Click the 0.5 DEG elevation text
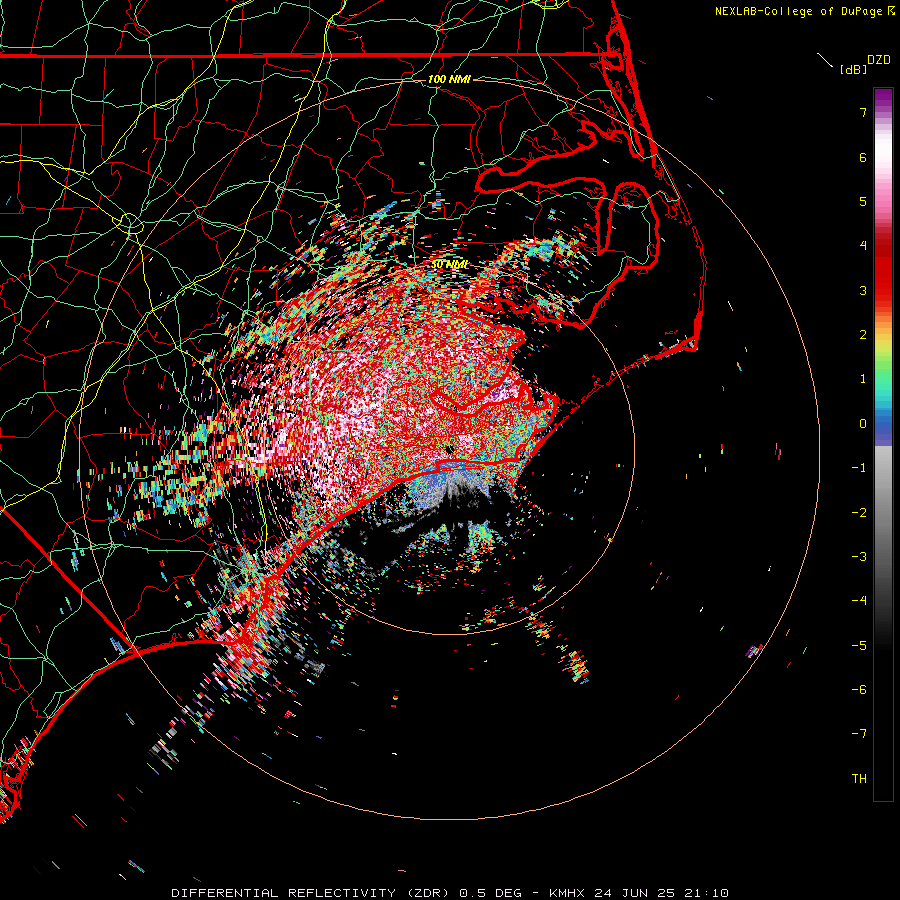Viewport: 900px width, 900px height. pos(491,893)
